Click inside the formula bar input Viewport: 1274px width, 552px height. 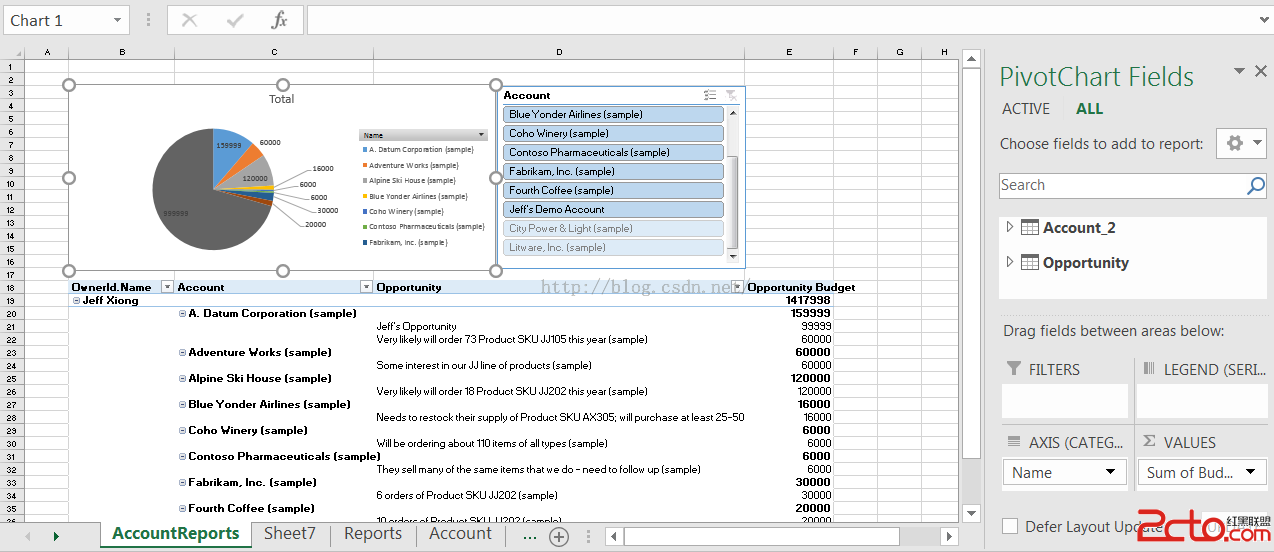[780, 20]
